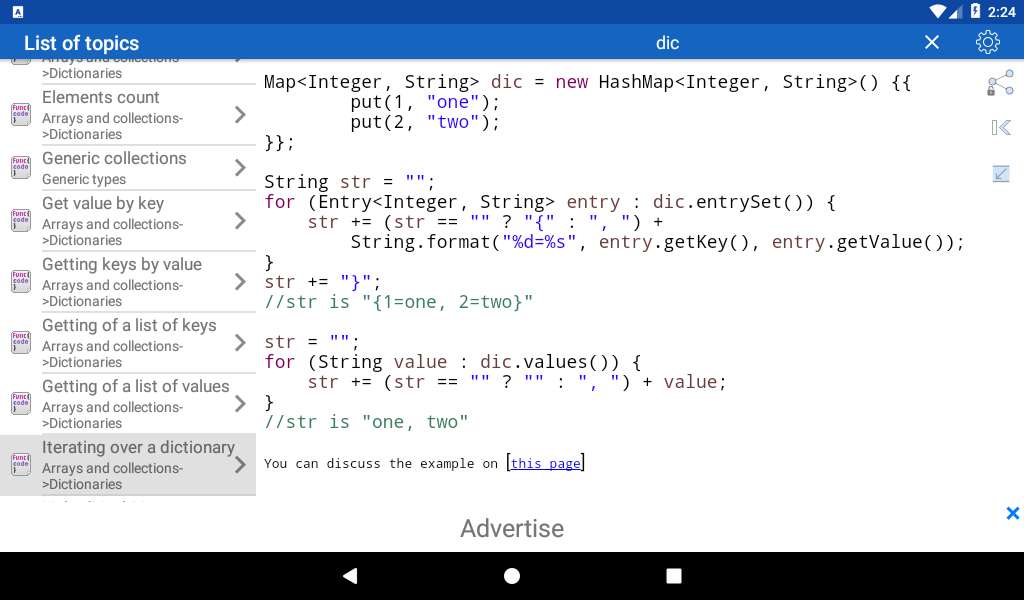Viewport: 1024px width, 600px height.
Task: Open the settings gear icon
Action: point(987,42)
